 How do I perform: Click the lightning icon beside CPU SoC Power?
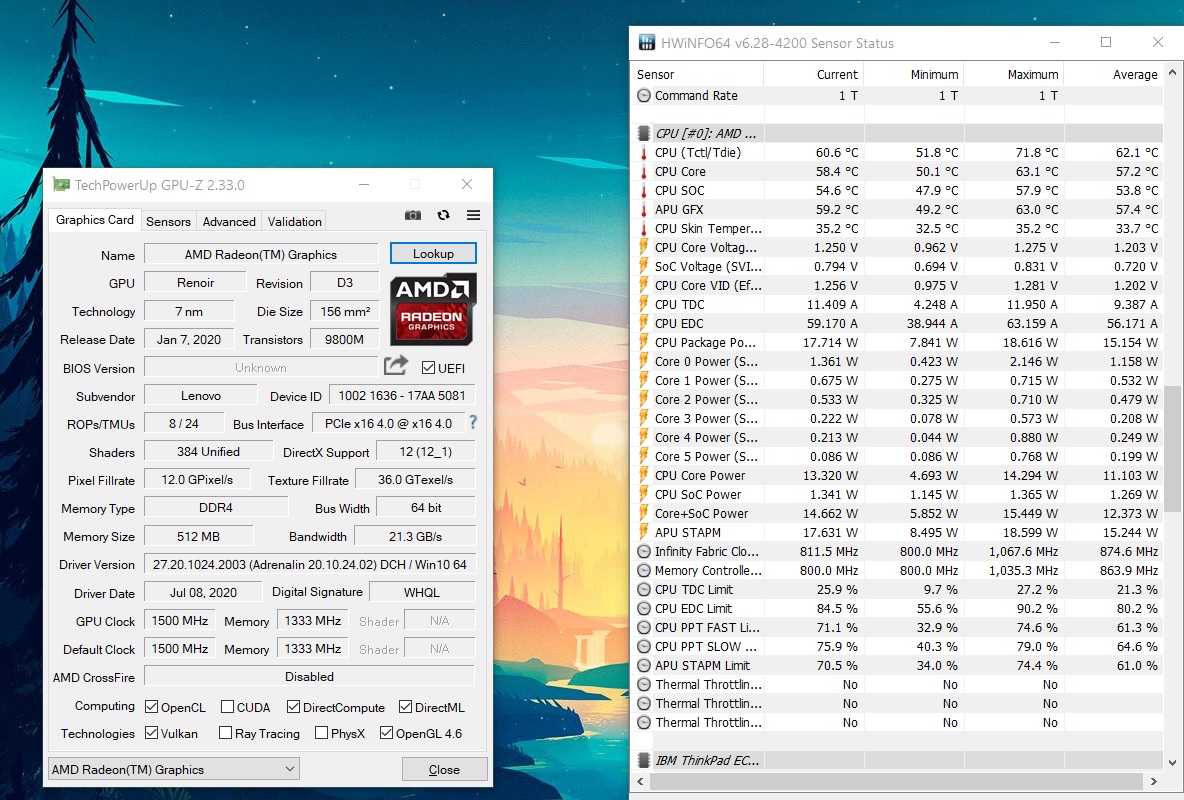[644, 495]
